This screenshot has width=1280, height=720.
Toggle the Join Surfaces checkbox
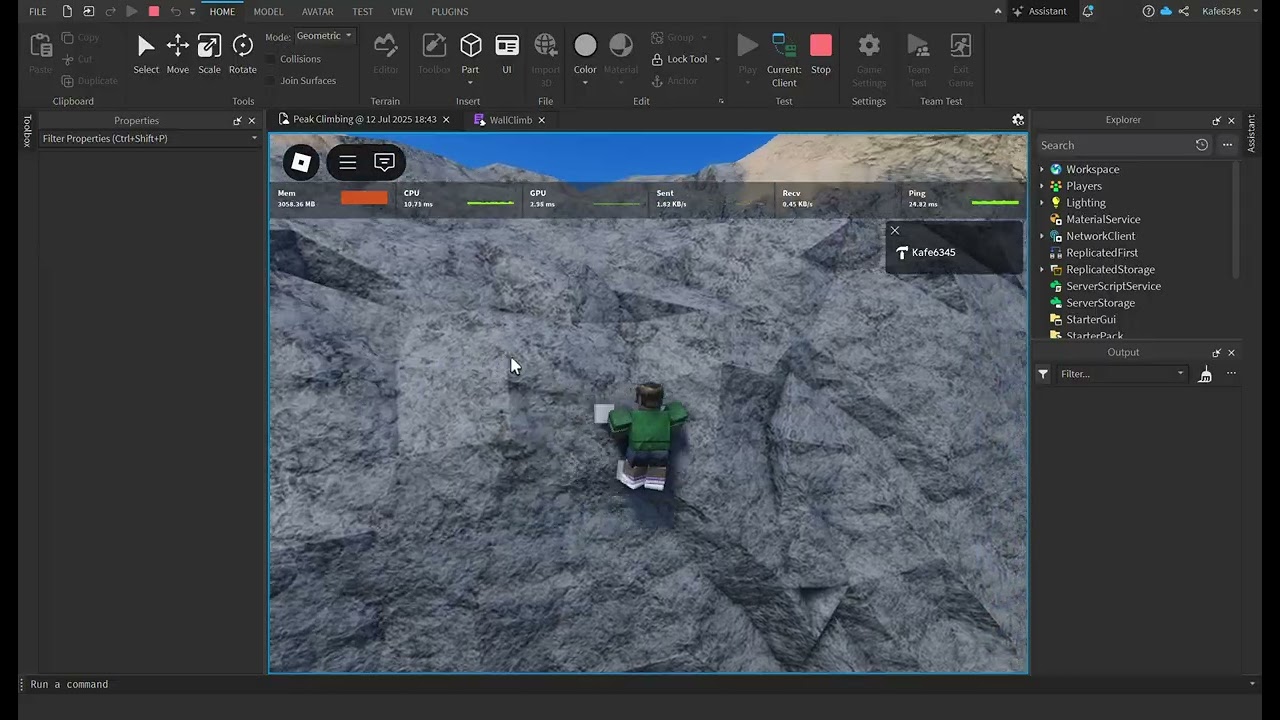271,81
